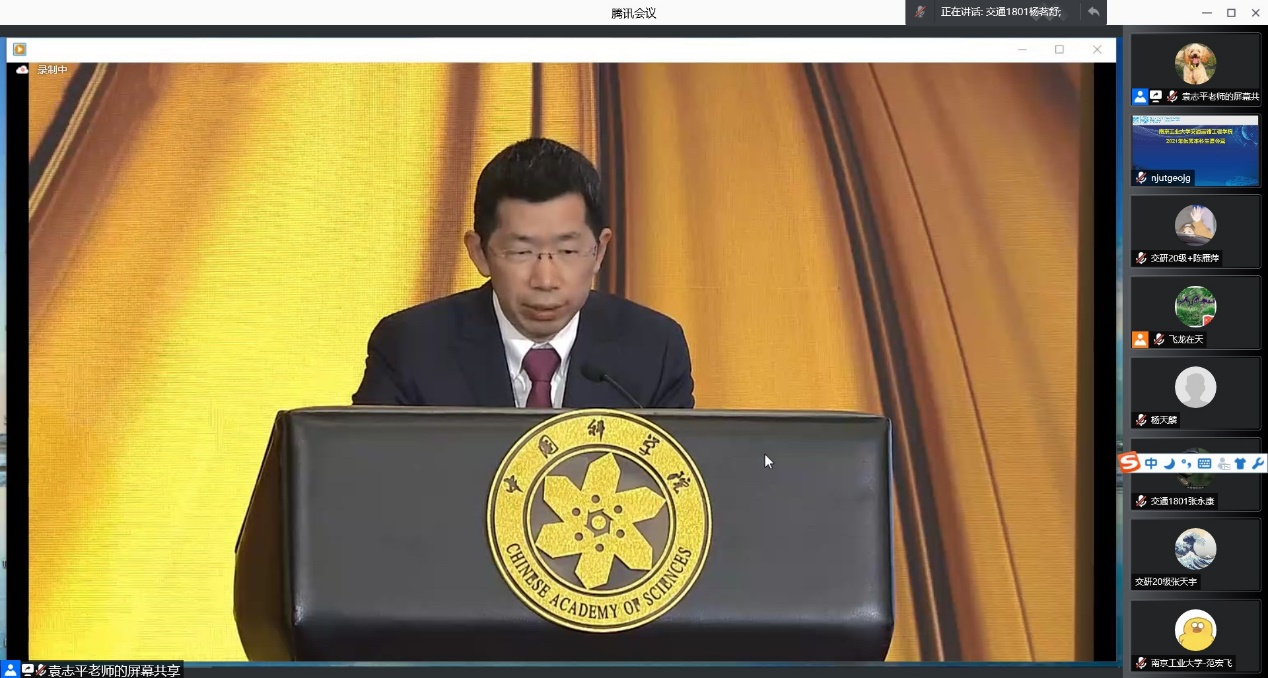Maximize the Tencent Meeting window
1268x678 pixels.
coord(1231,13)
